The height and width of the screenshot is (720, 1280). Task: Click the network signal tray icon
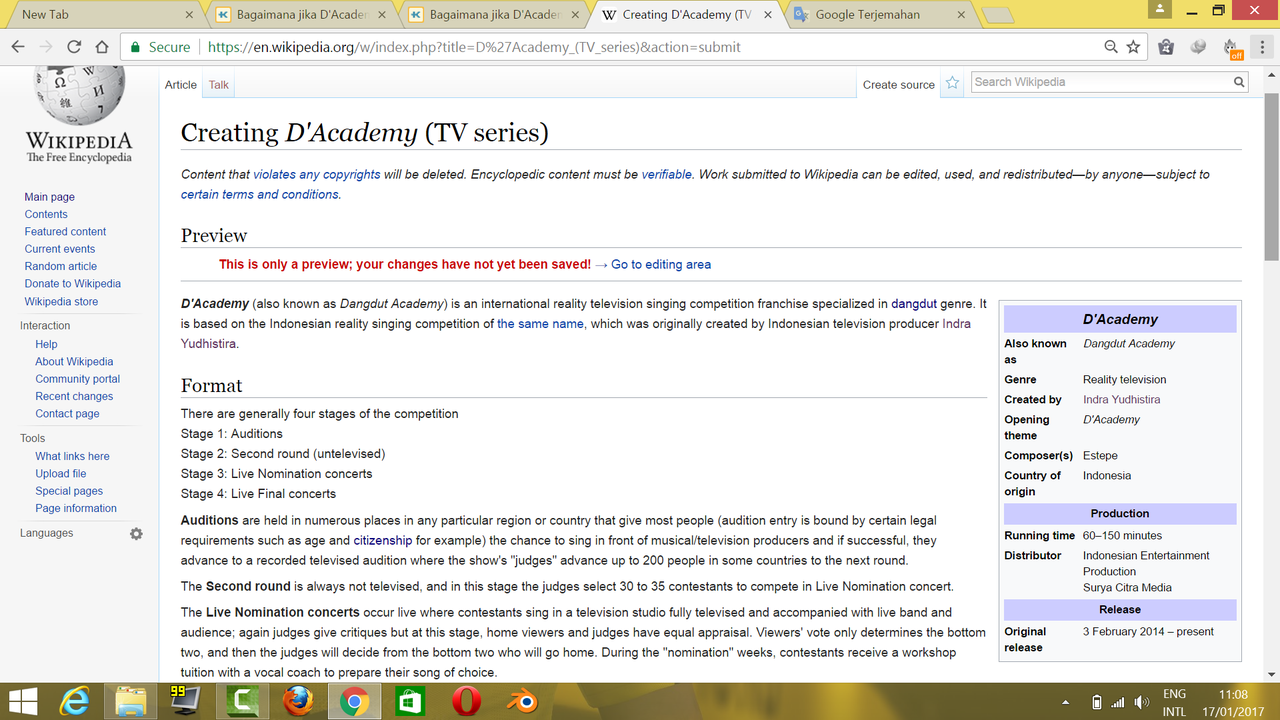coord(1118,702)
